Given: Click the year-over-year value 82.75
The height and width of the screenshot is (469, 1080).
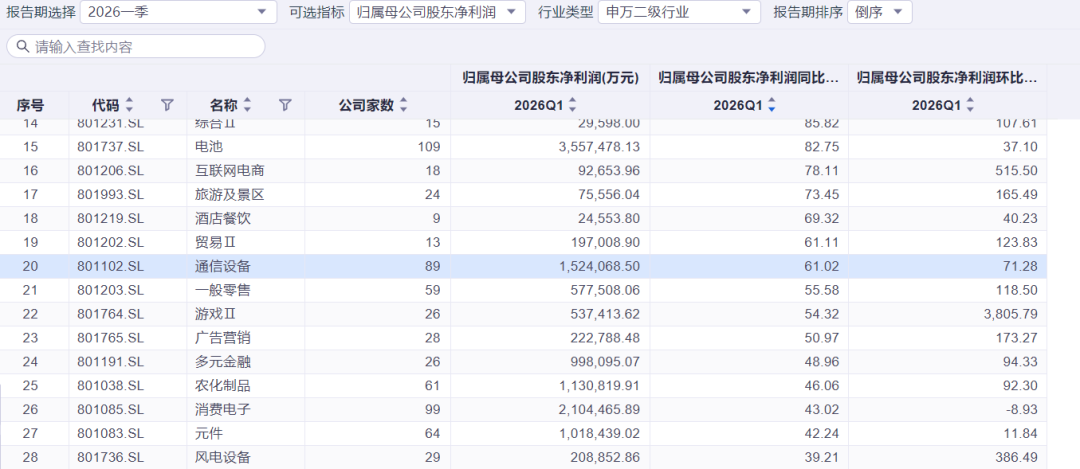Looking at the screenshot, I should 824,147.
